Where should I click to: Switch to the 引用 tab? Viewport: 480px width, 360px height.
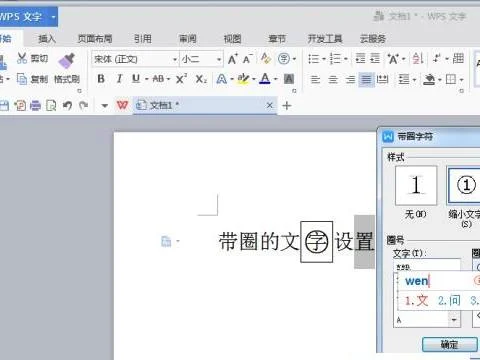143,39
